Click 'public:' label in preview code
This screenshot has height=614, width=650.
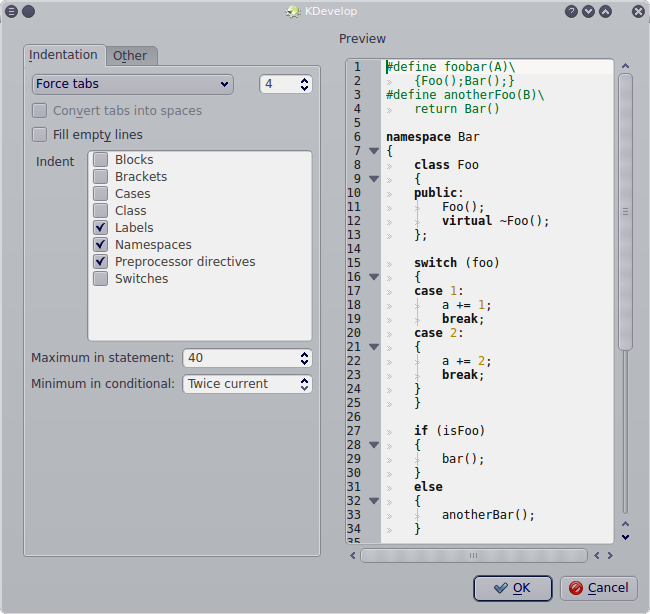(439, 193)
